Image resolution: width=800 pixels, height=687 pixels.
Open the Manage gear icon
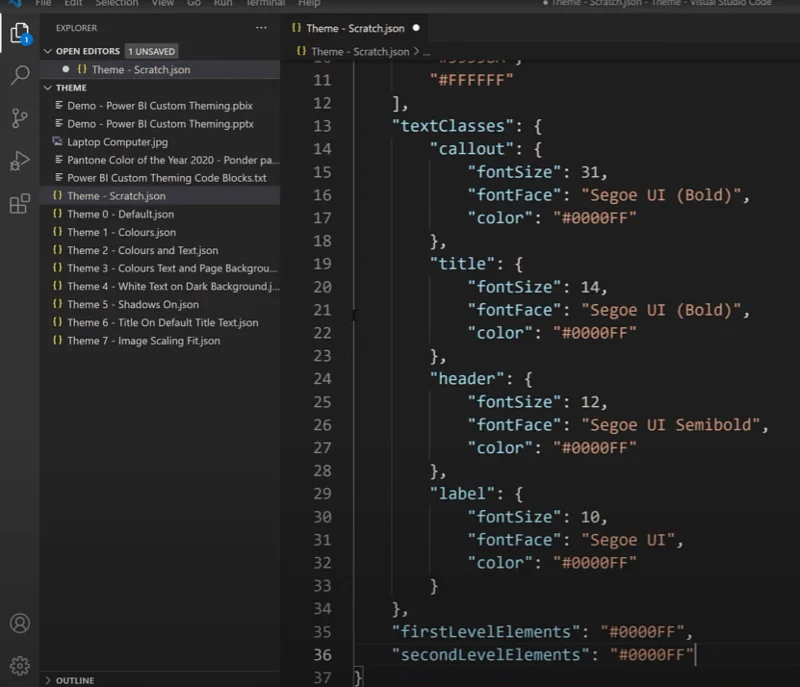20,666
